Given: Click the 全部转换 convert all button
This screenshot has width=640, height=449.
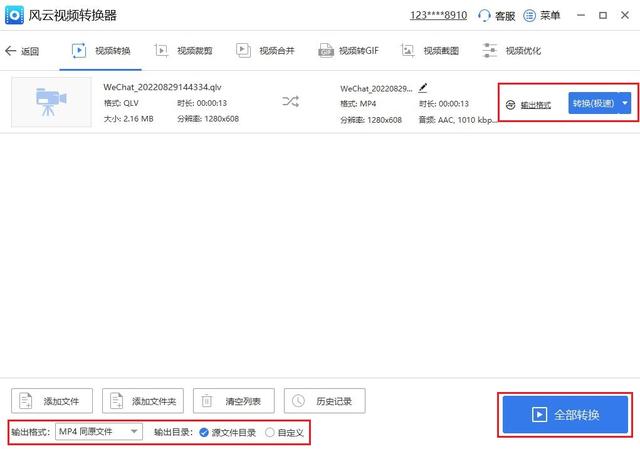Looking at the screenshot, I should (x=565, y=415).
